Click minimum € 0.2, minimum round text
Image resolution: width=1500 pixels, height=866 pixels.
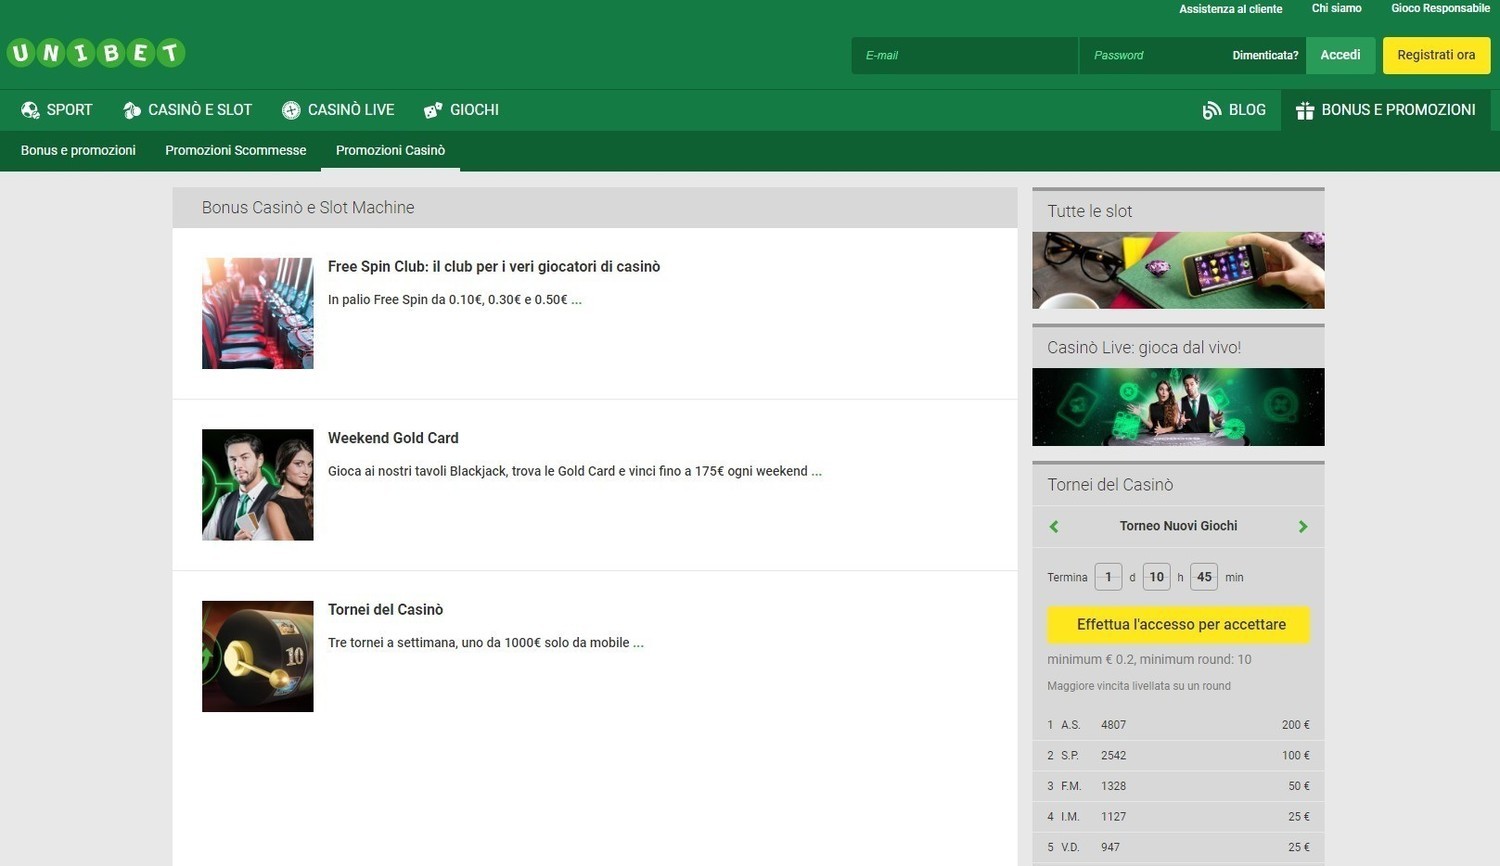click(1149, 660)
